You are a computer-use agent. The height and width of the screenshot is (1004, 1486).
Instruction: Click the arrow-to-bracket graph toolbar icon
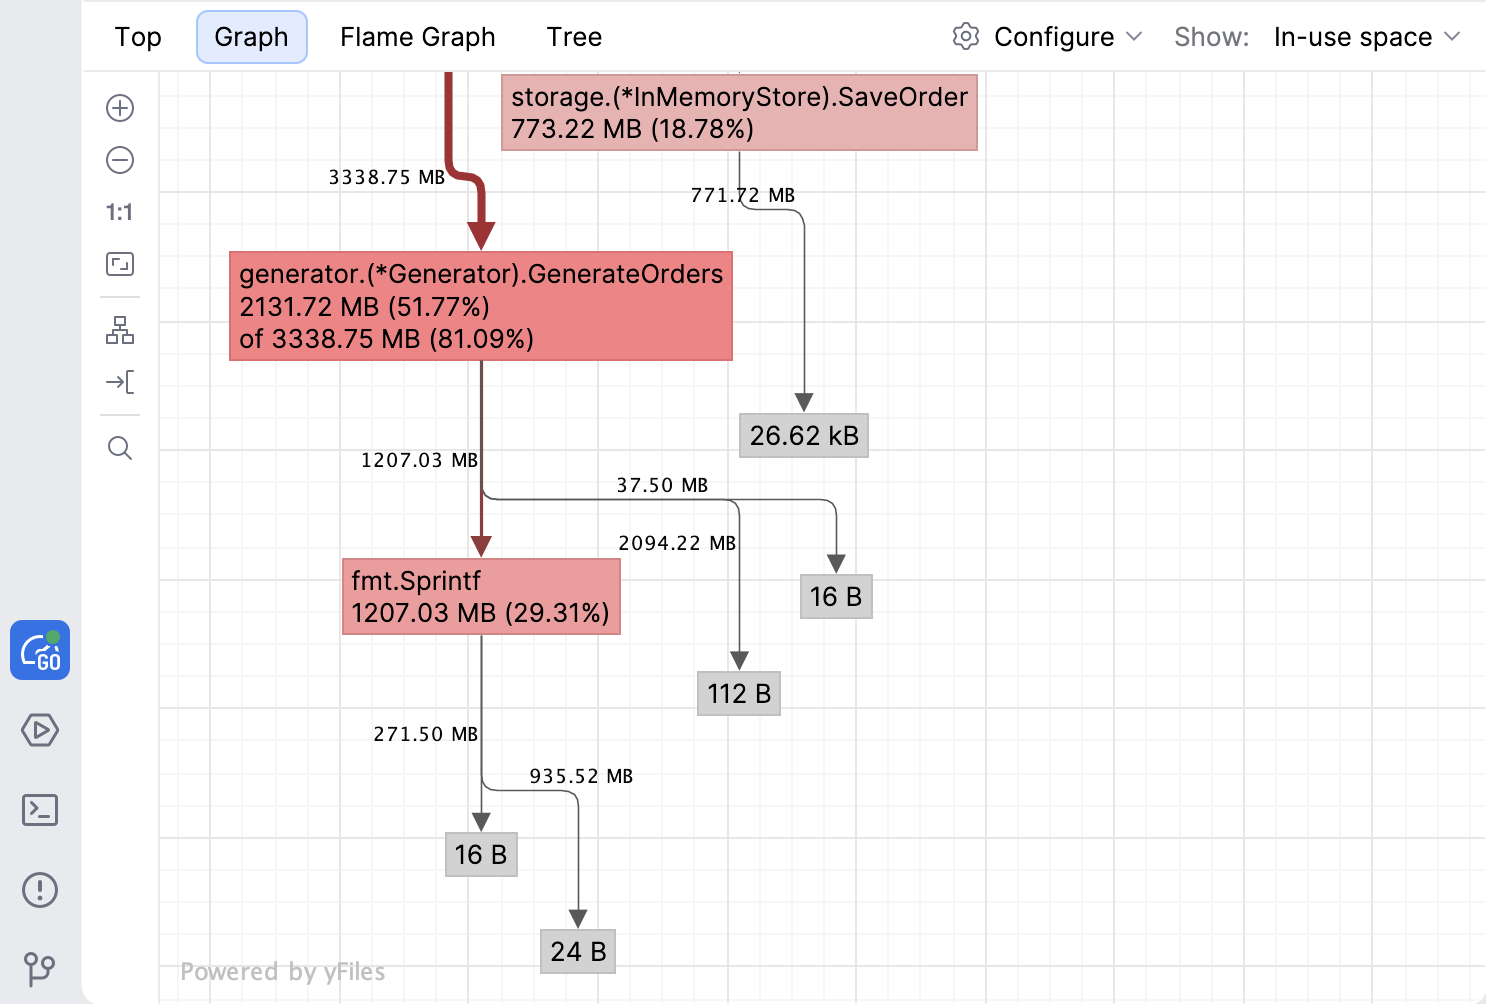click(120, 382)
